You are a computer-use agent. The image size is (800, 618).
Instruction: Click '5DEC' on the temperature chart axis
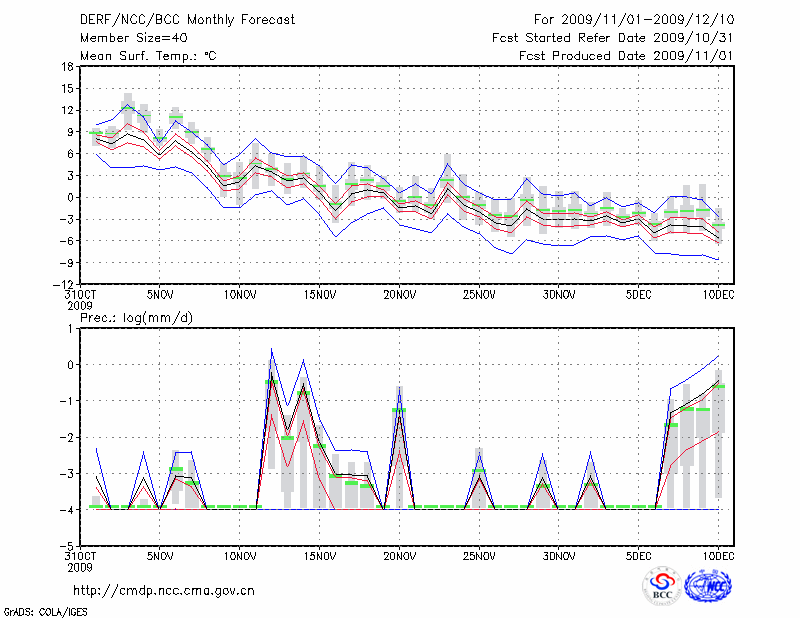[x=639, y=295]
